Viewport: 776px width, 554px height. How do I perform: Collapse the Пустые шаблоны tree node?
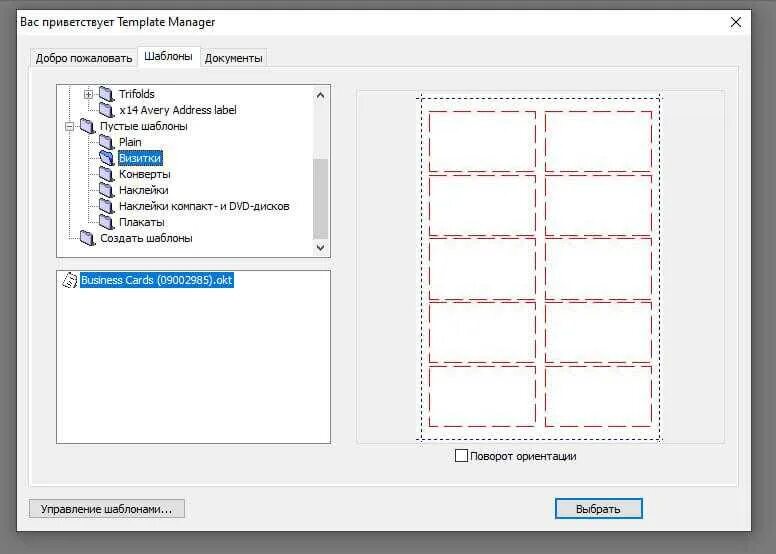[69, 127]
